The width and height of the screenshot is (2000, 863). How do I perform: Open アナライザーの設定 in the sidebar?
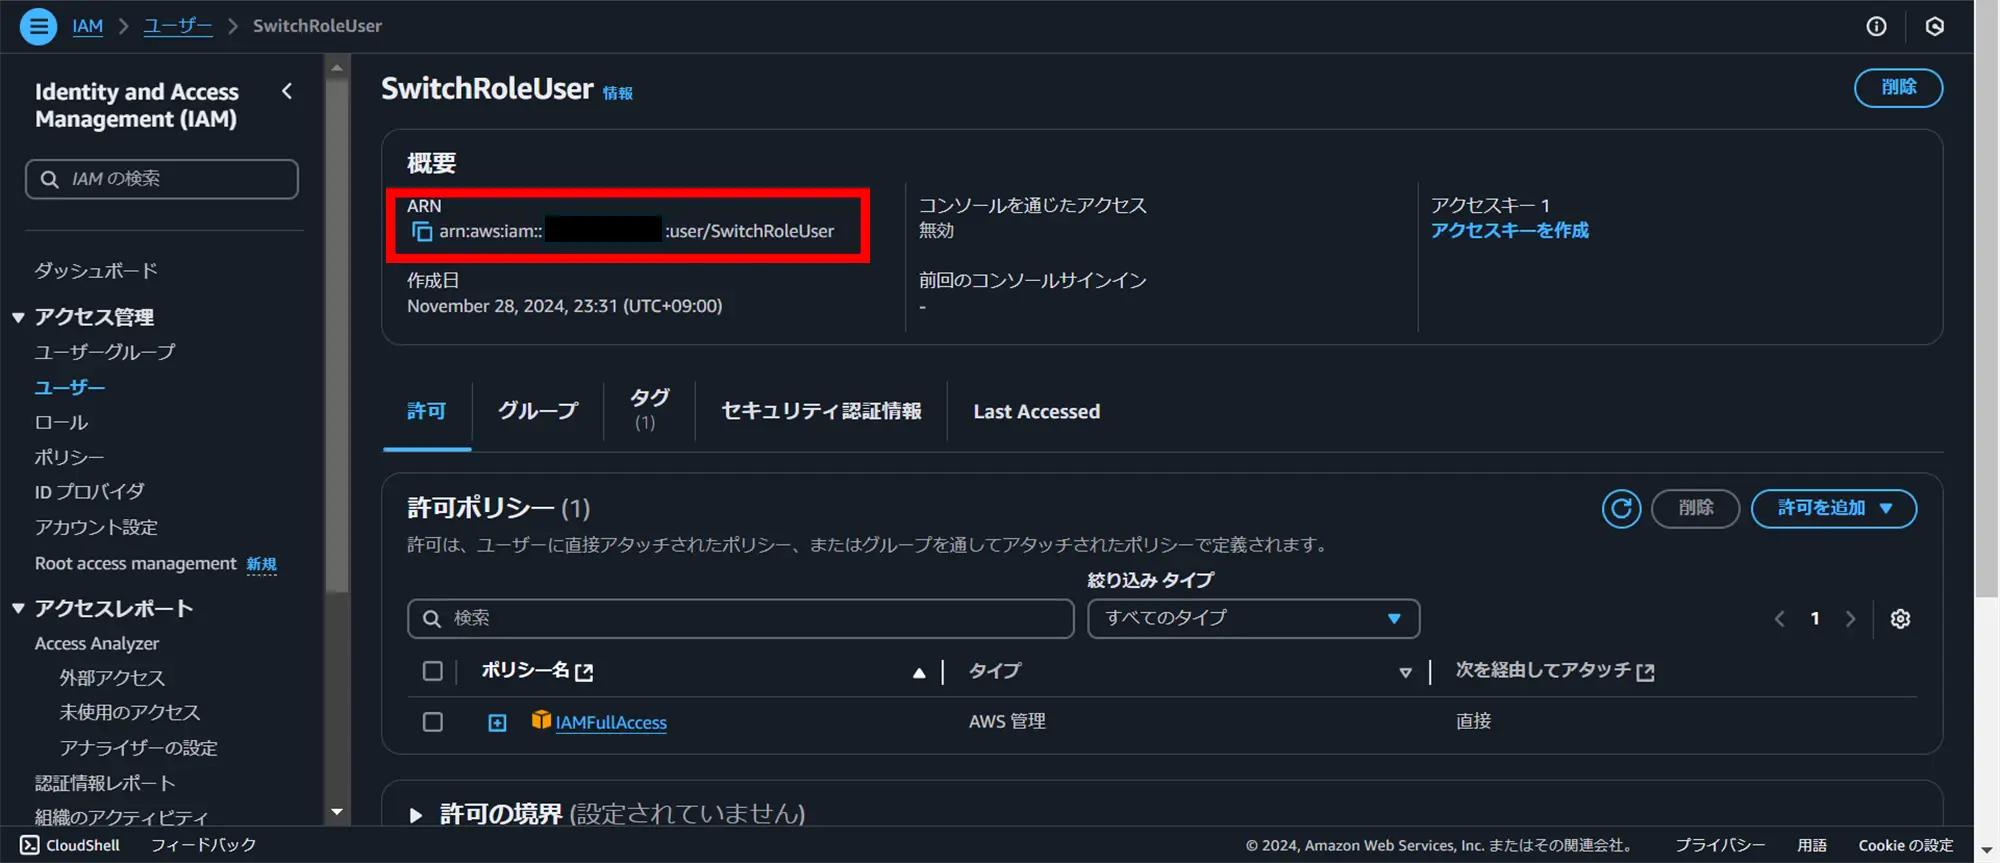[x=138, y=748]
